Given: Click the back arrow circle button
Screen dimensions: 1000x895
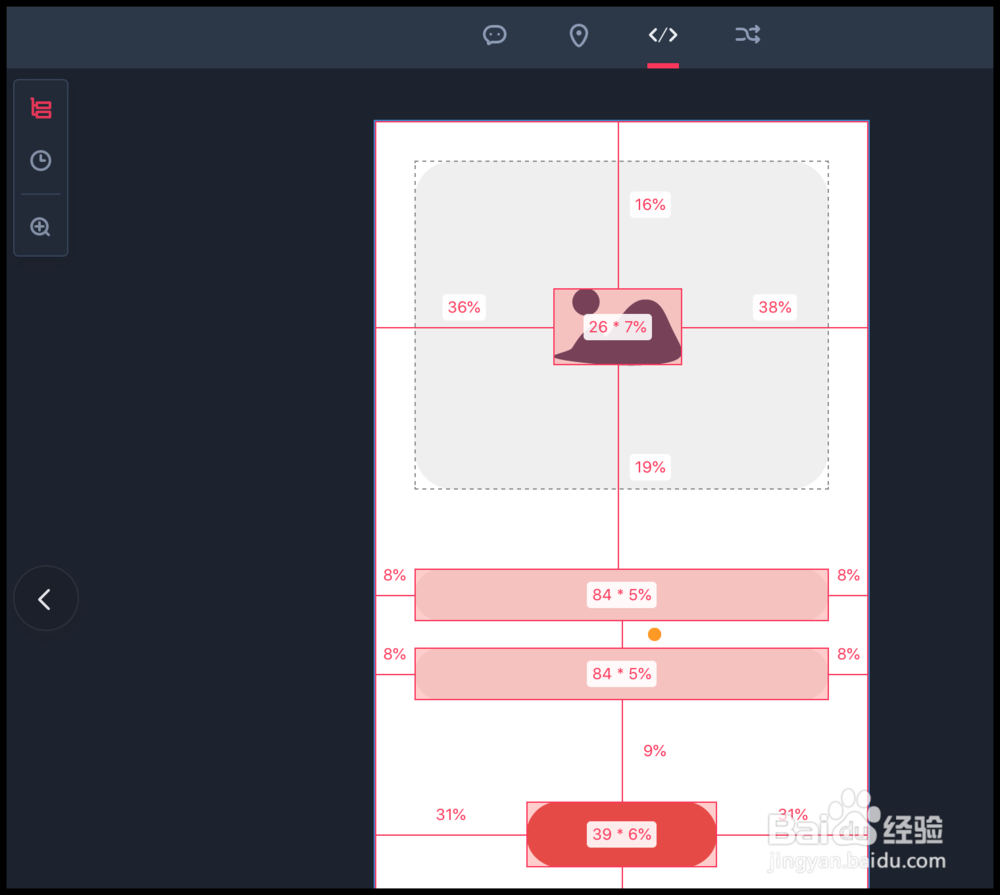Looking at the screenshot, I should coord(46,598).
